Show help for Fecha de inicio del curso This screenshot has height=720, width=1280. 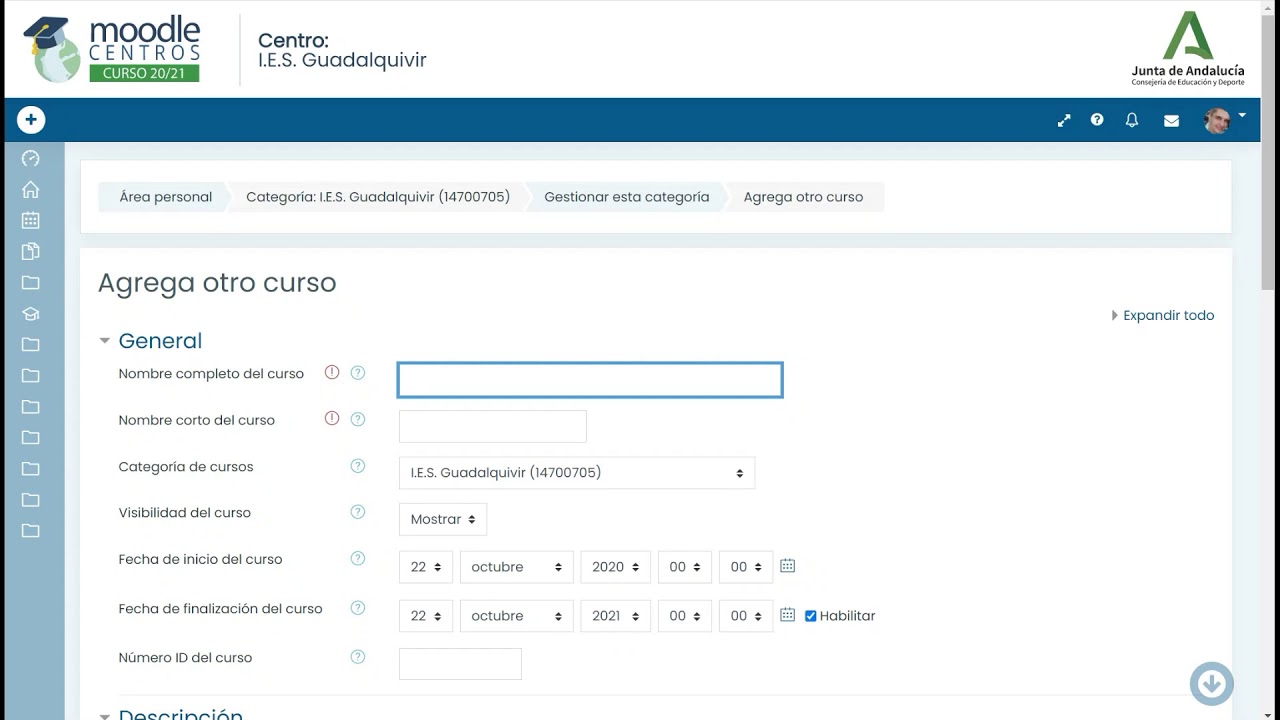point(357,558)
